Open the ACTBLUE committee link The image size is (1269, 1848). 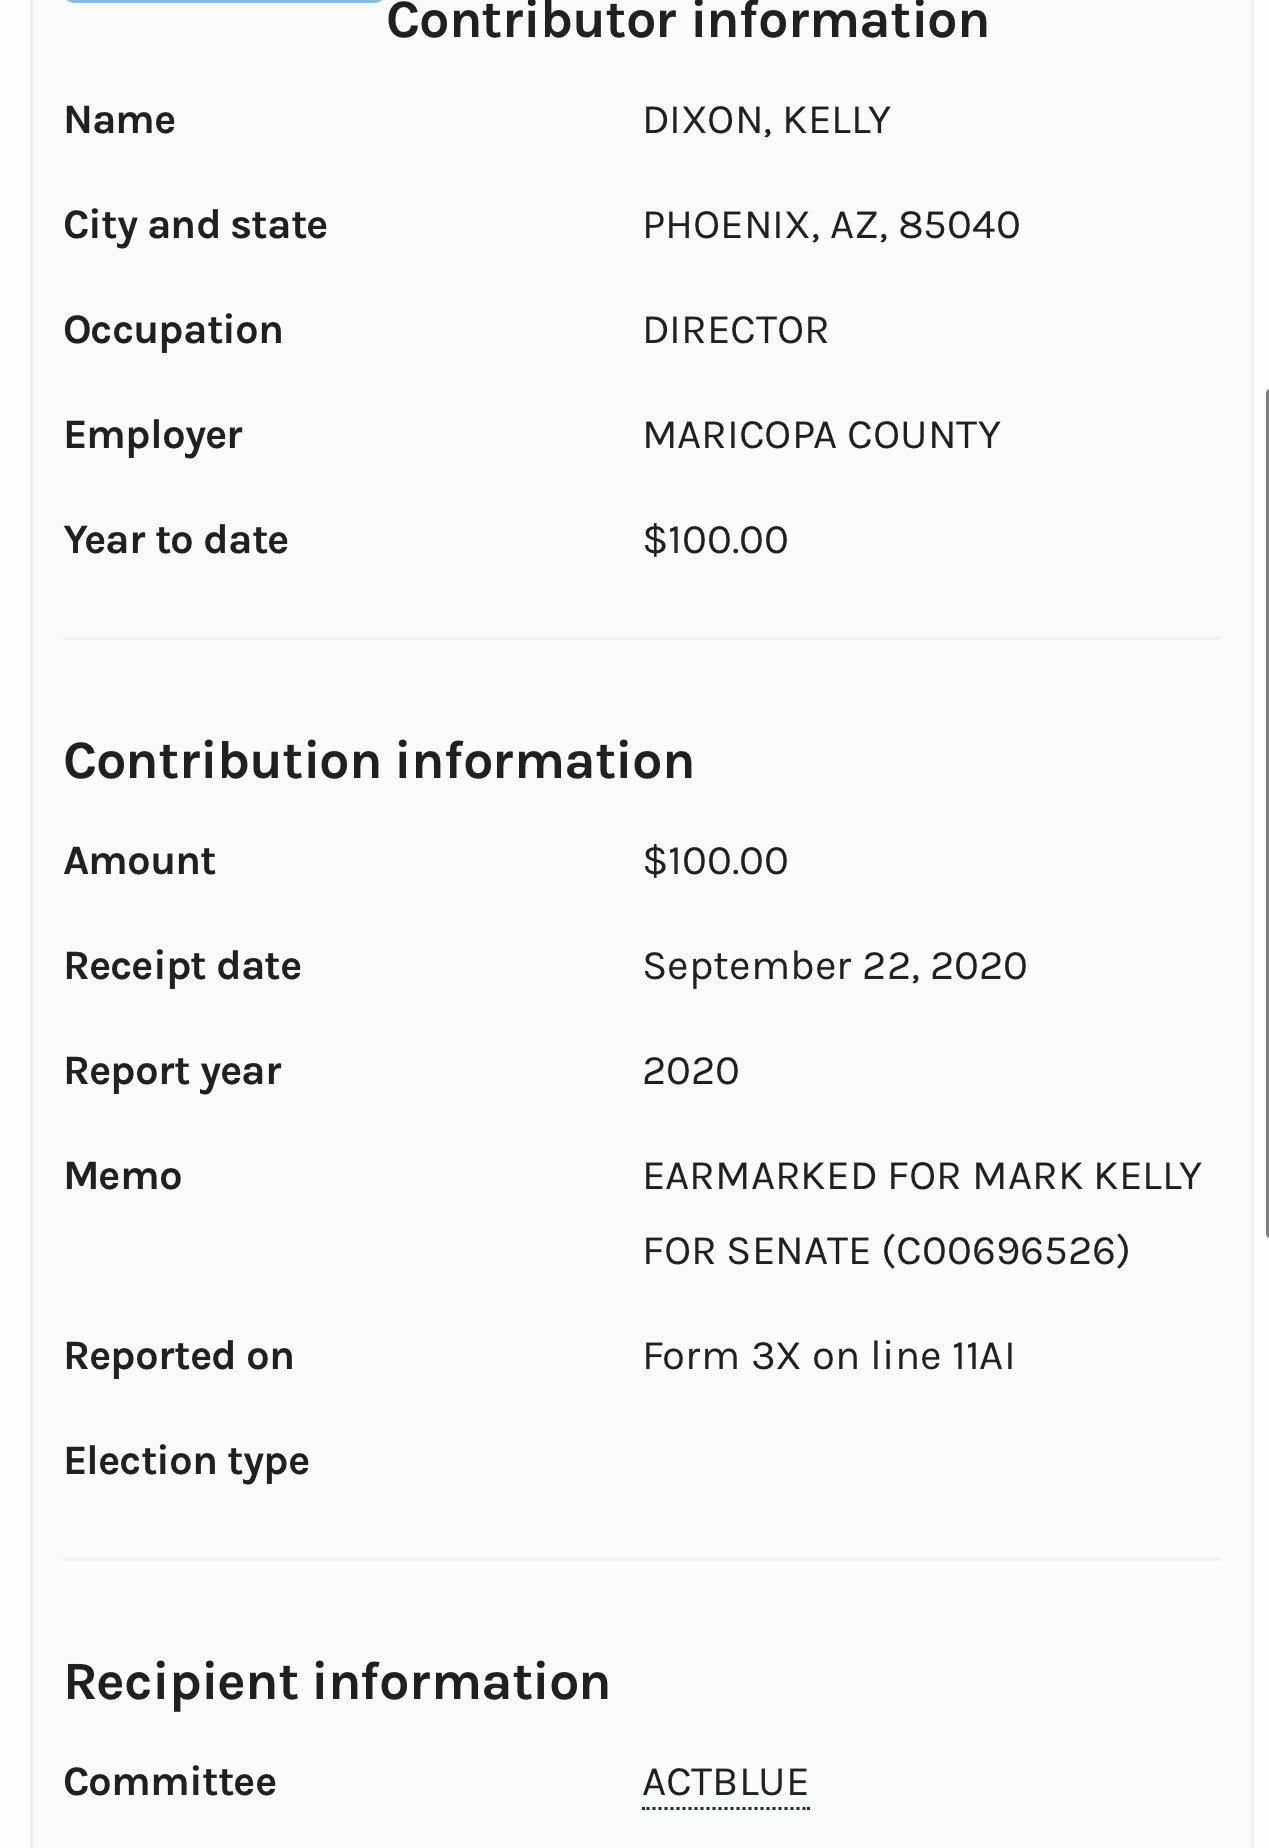pyautogui.click(x=725, y=1782)
